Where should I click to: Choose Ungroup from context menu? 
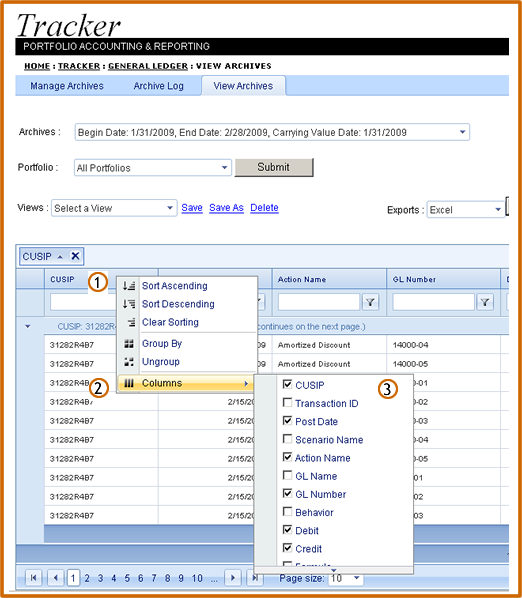161,362
